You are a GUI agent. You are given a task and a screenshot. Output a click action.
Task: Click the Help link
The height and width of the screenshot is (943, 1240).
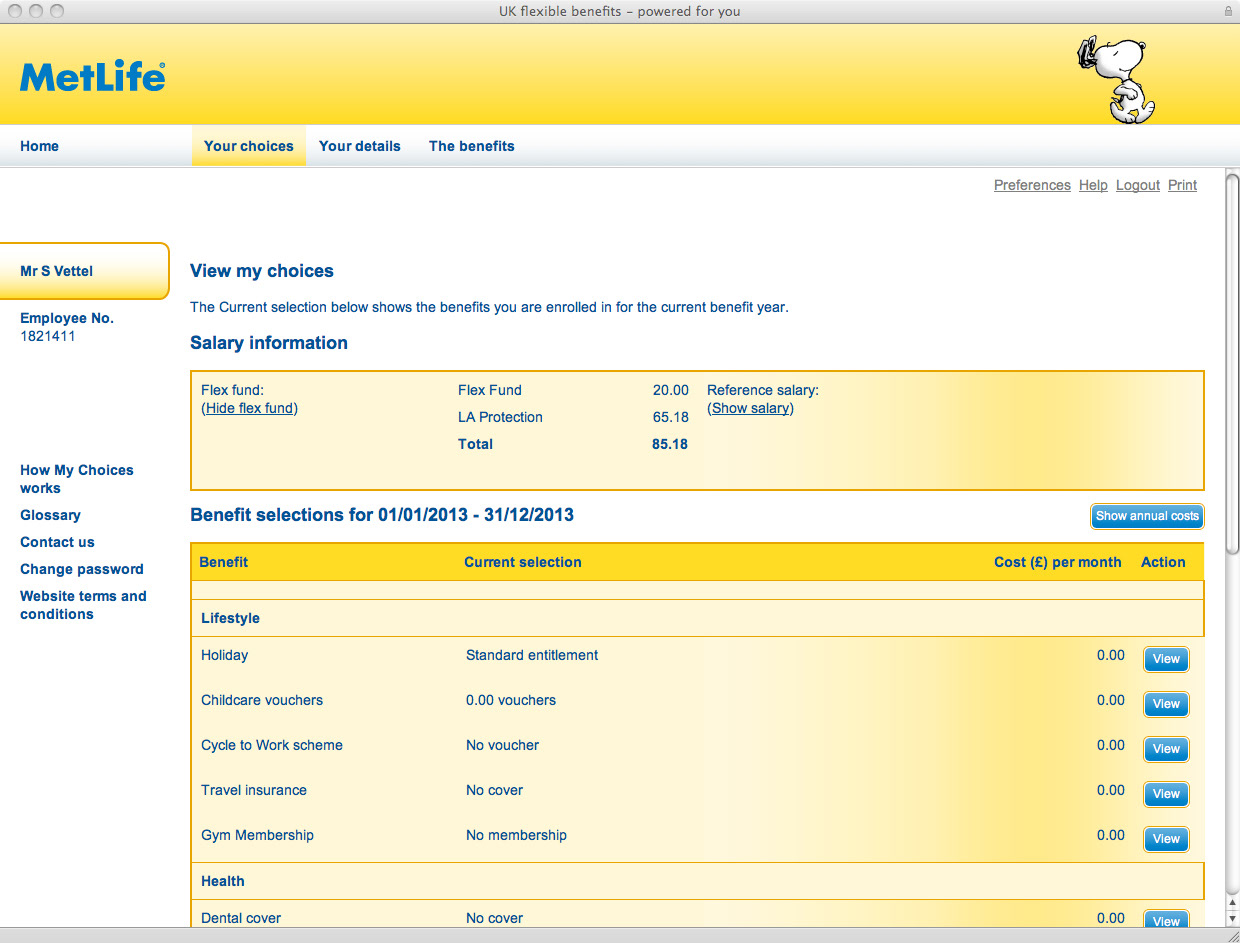pos(1093,185)
